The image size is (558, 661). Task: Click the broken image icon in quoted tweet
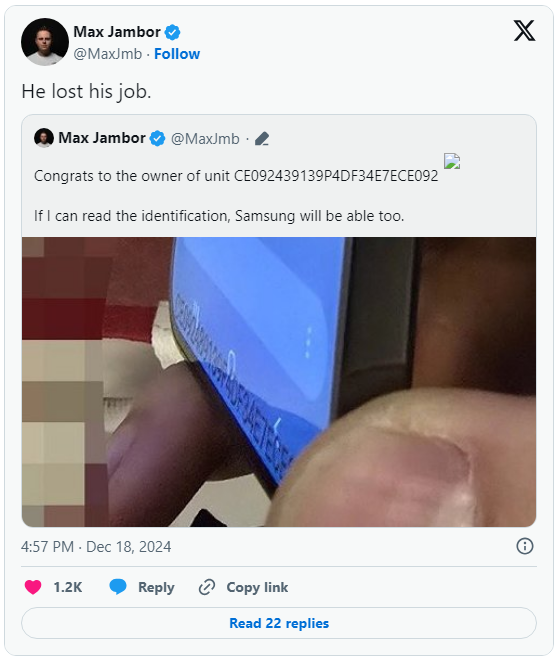tap(452, 161)
